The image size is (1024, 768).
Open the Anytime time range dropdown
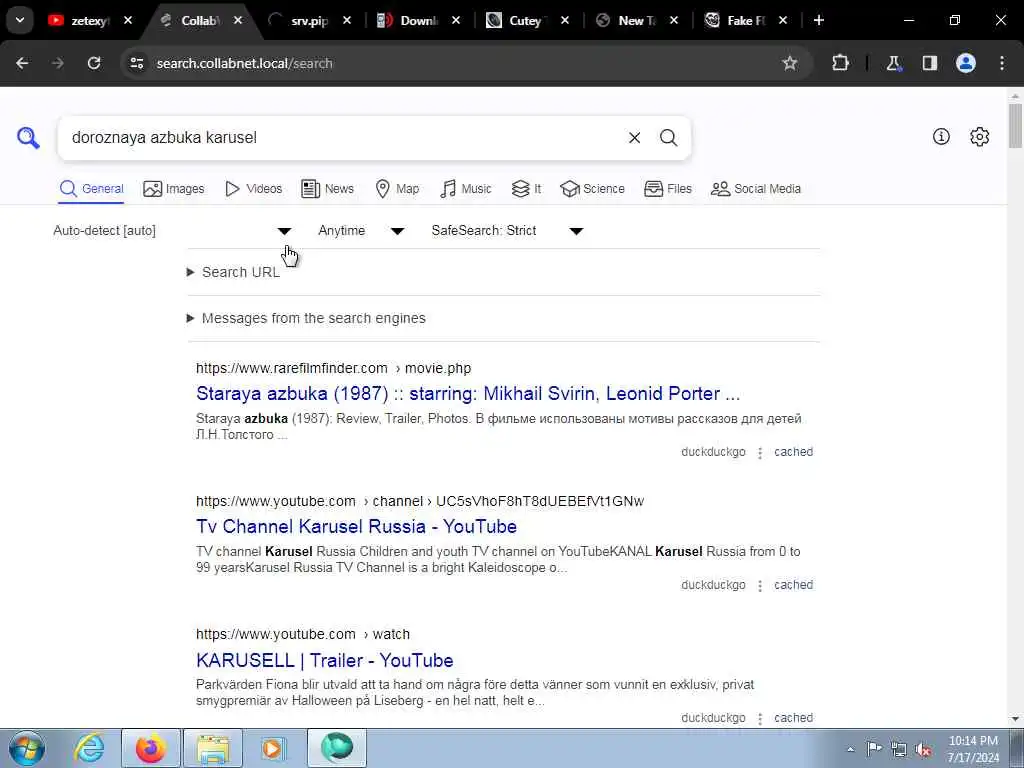click(361, 231)
